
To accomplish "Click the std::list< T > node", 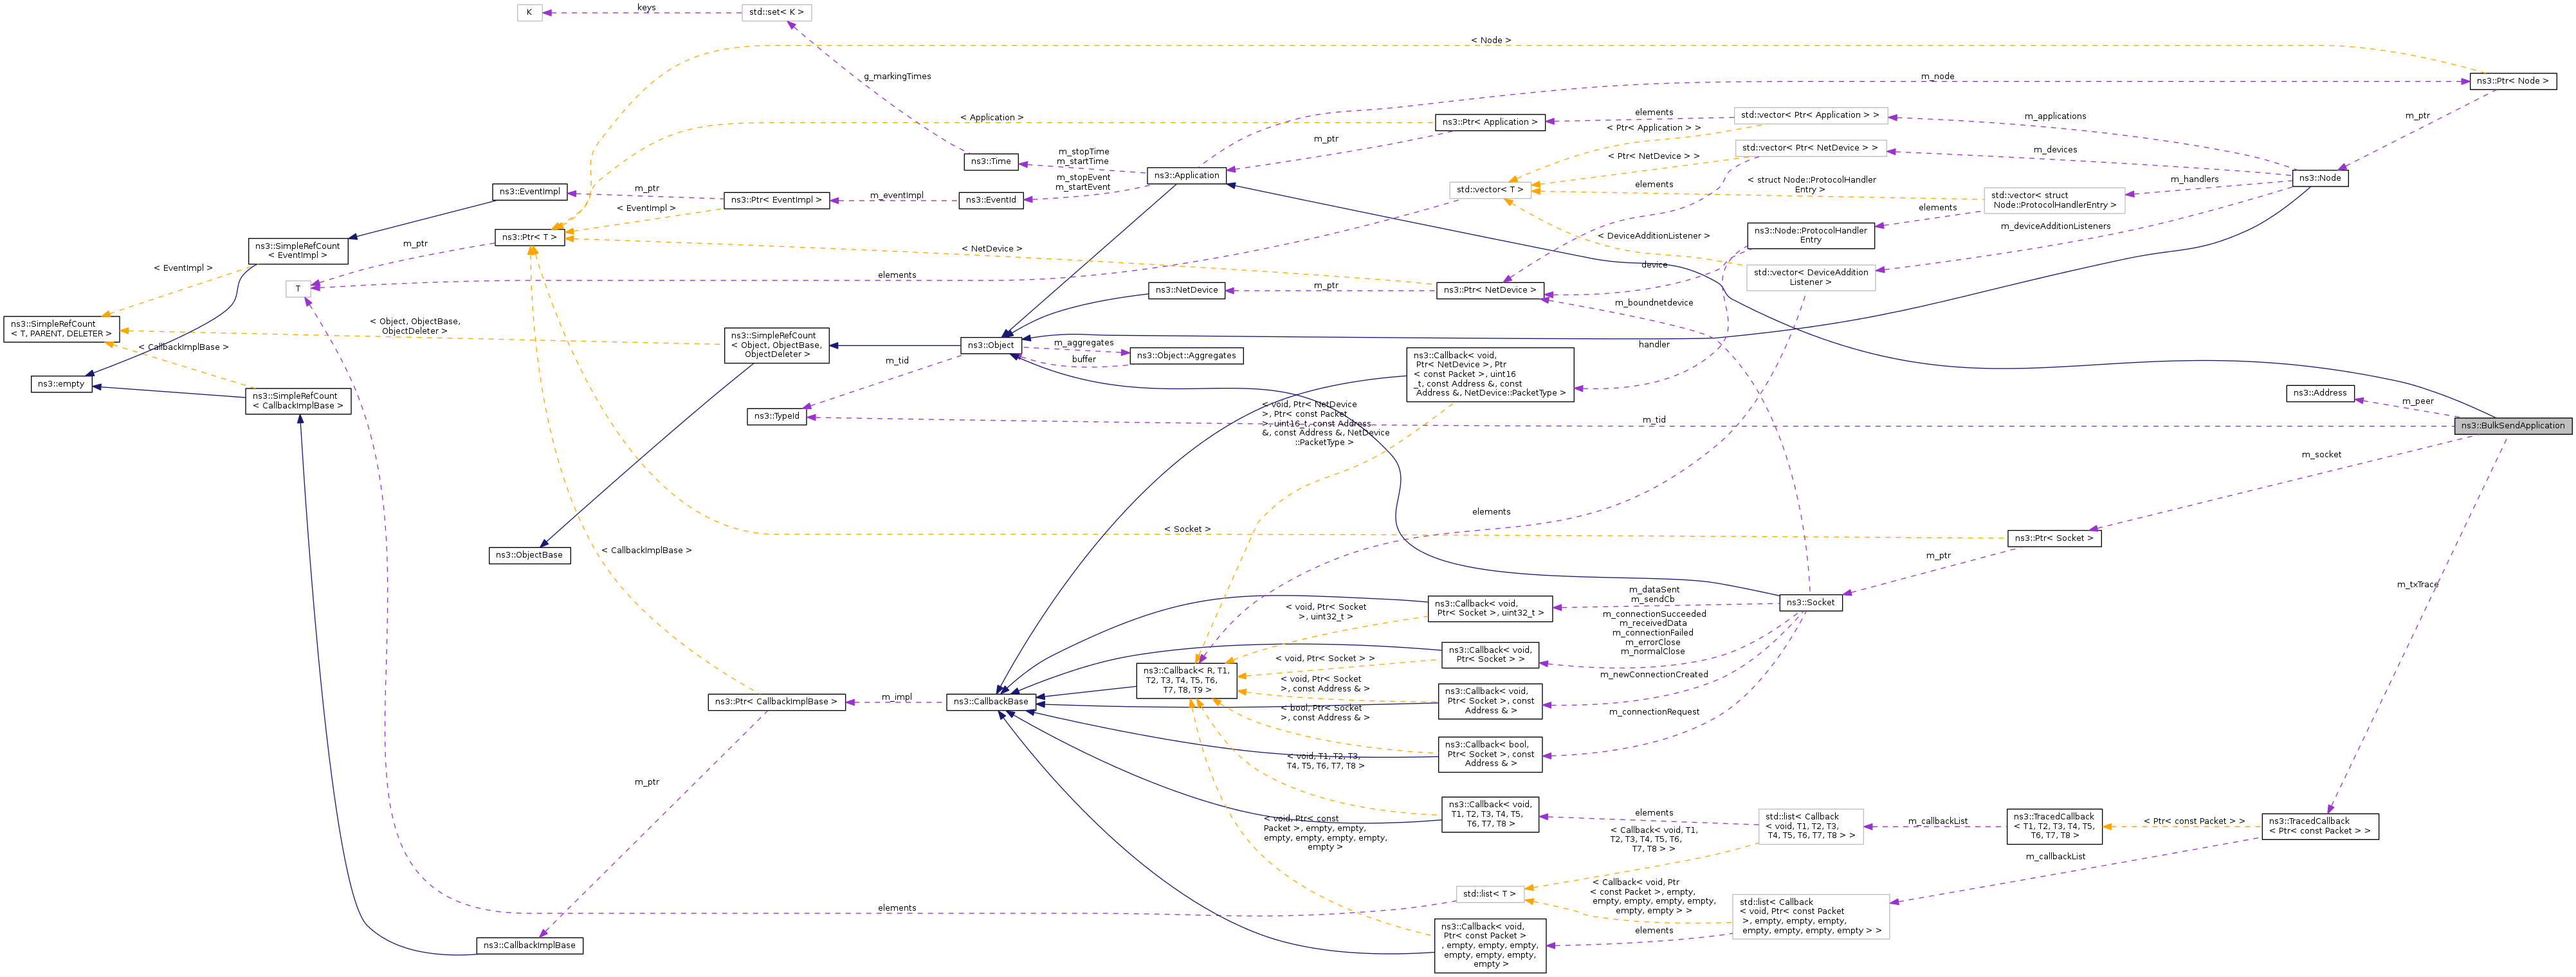I will [x=1490, y=894].
